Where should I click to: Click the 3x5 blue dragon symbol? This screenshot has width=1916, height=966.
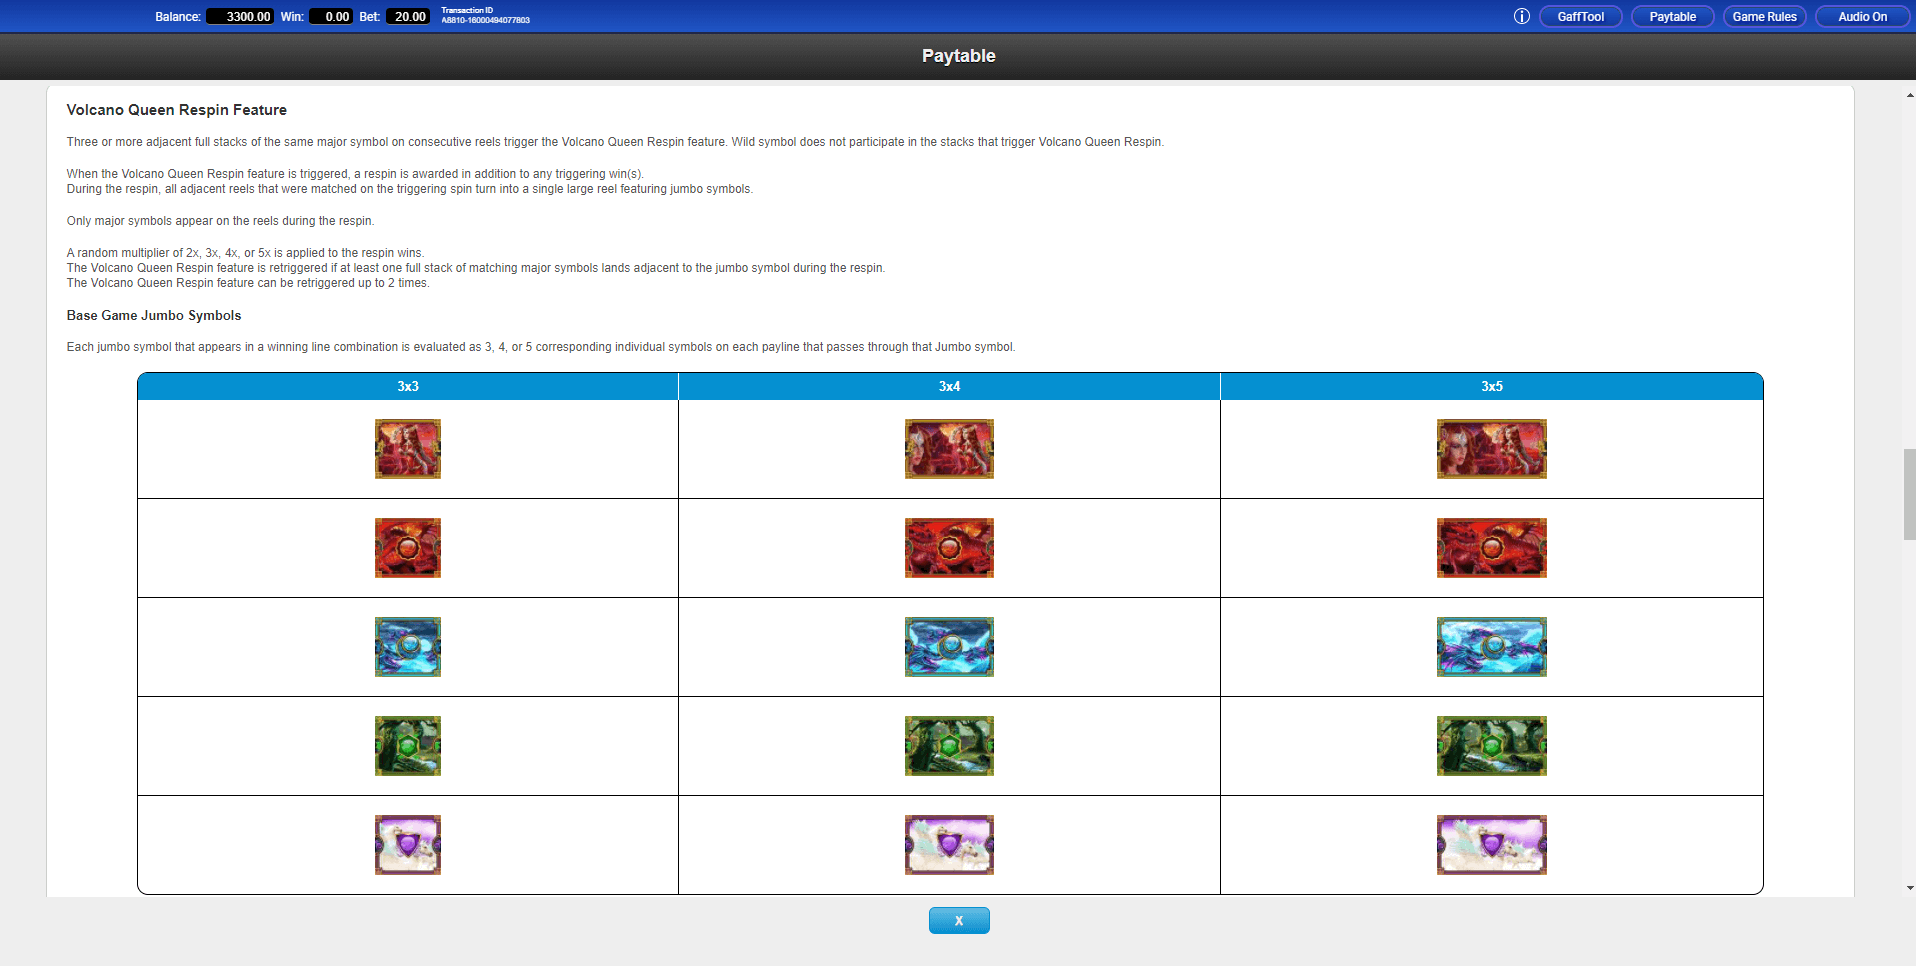pyautogui.click(x=1491, y=647)
